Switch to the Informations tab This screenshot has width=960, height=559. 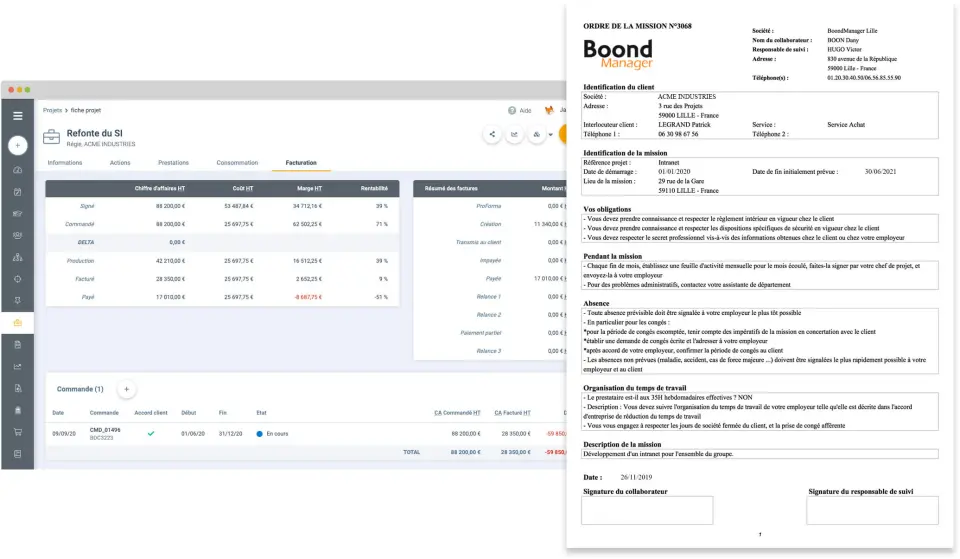(65, 162)
